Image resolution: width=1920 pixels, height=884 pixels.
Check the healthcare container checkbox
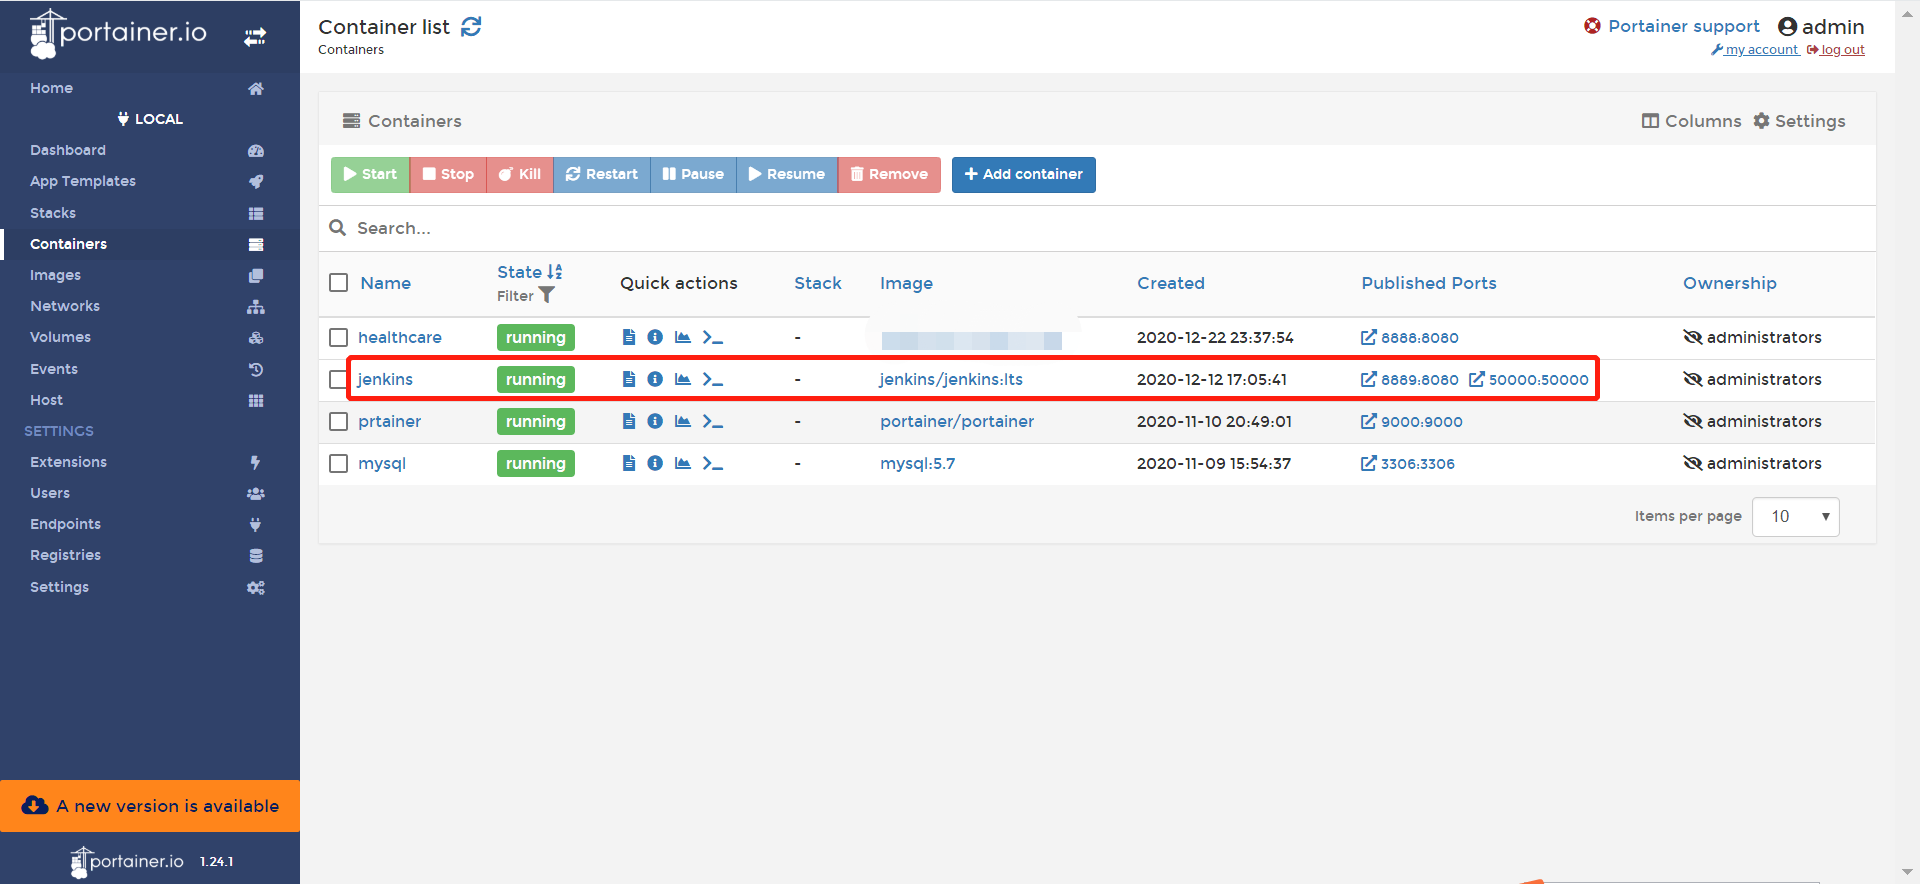[339, 338]
